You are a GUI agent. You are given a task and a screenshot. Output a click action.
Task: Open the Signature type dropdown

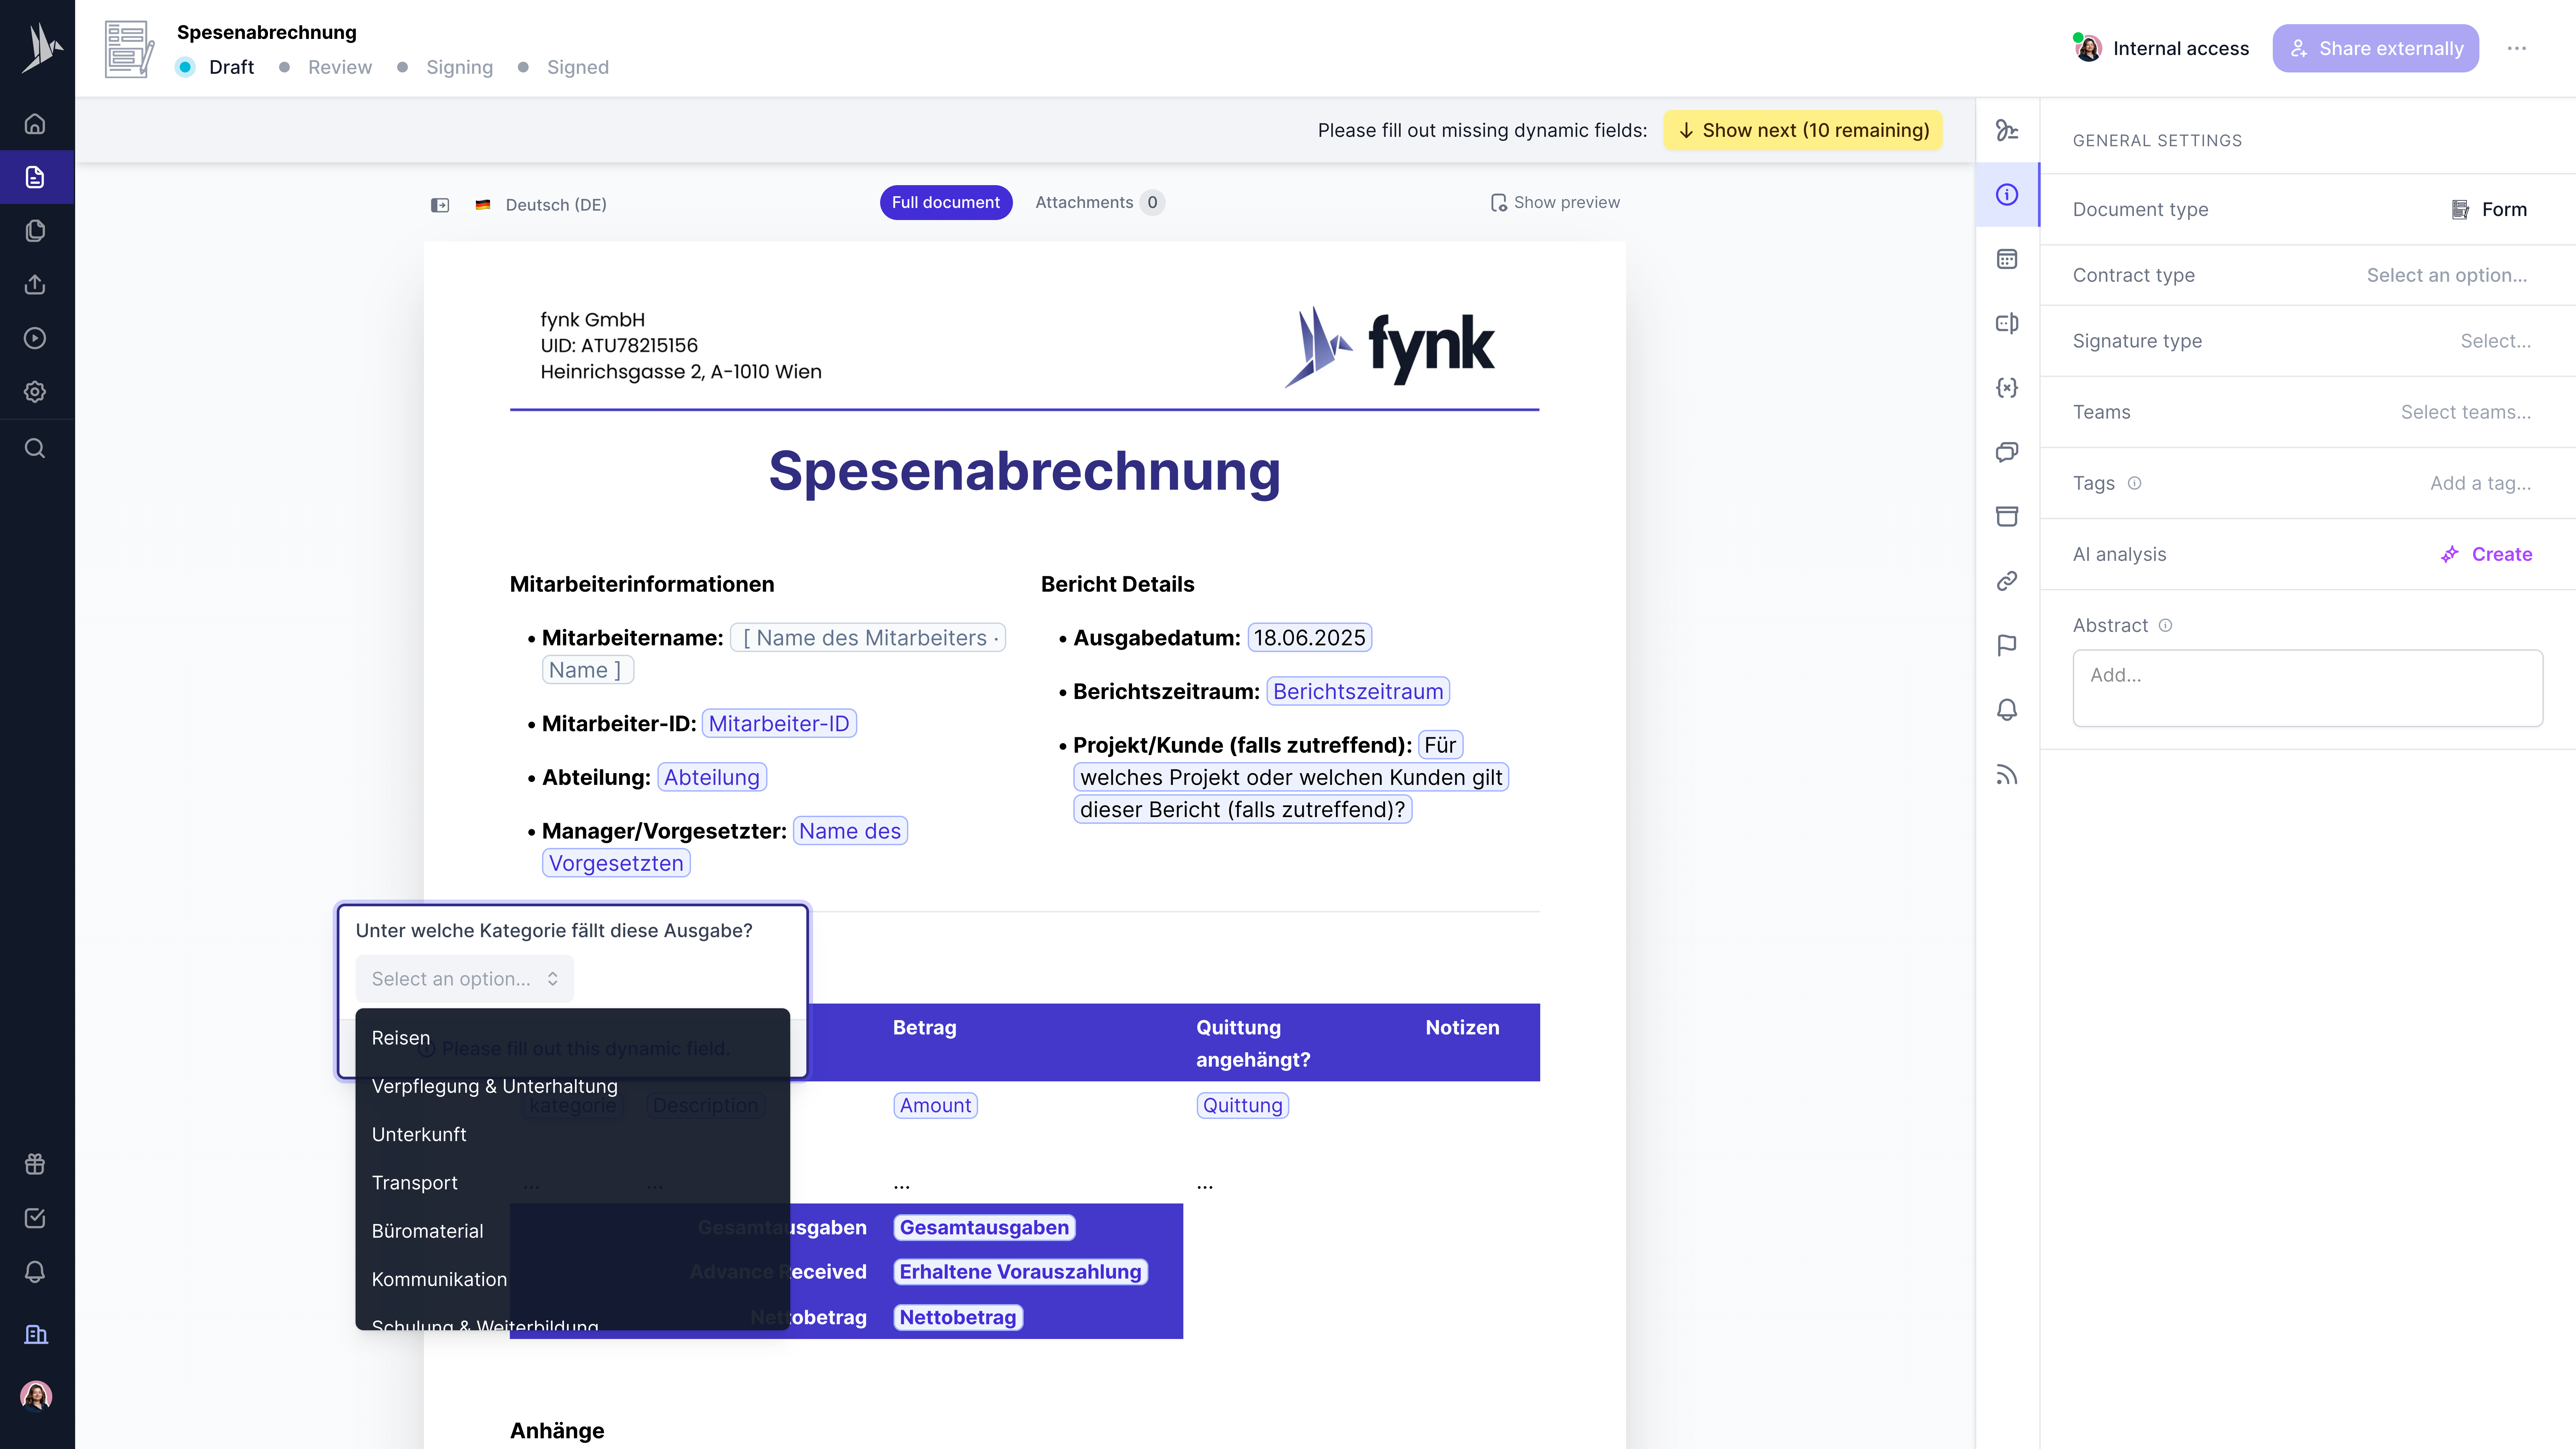pyautogui.click(x=2495, y=341)
